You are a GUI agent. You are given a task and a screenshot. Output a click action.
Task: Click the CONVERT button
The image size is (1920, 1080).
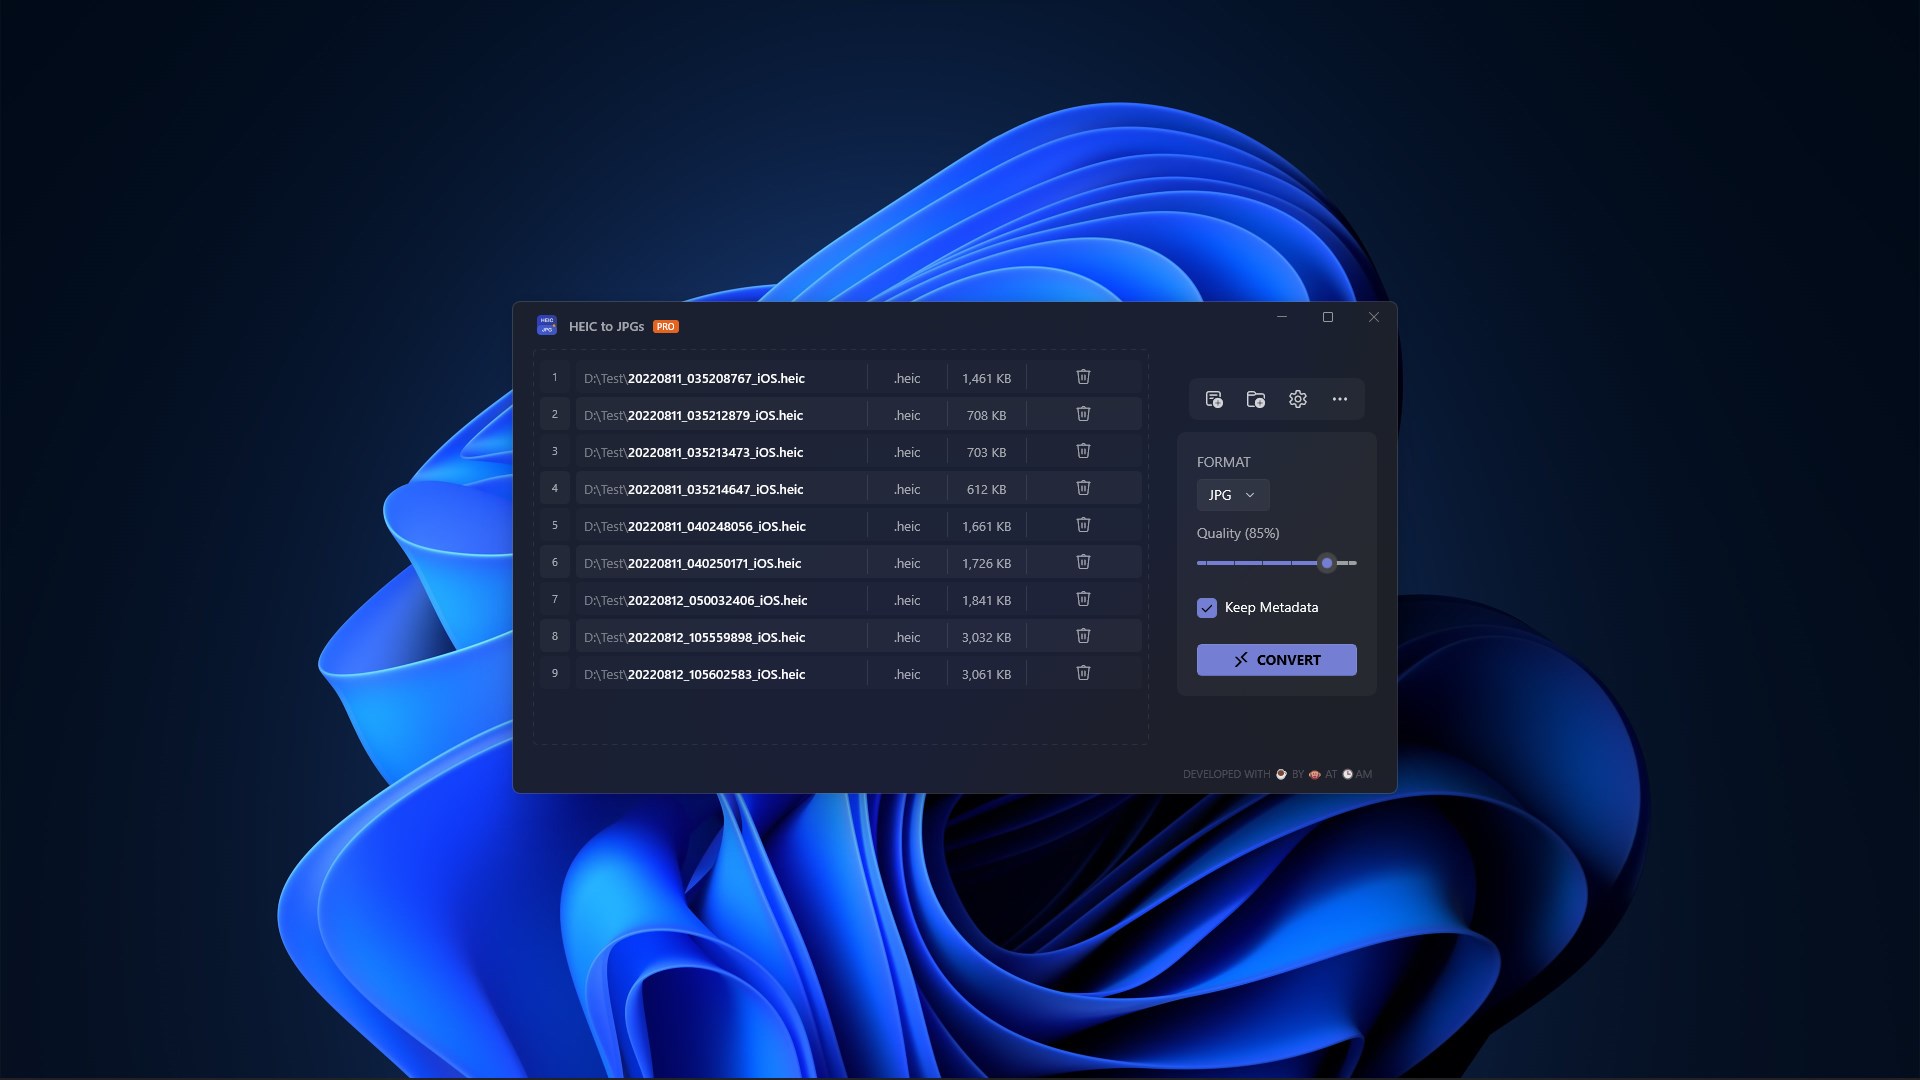(x=1276, y=659)
